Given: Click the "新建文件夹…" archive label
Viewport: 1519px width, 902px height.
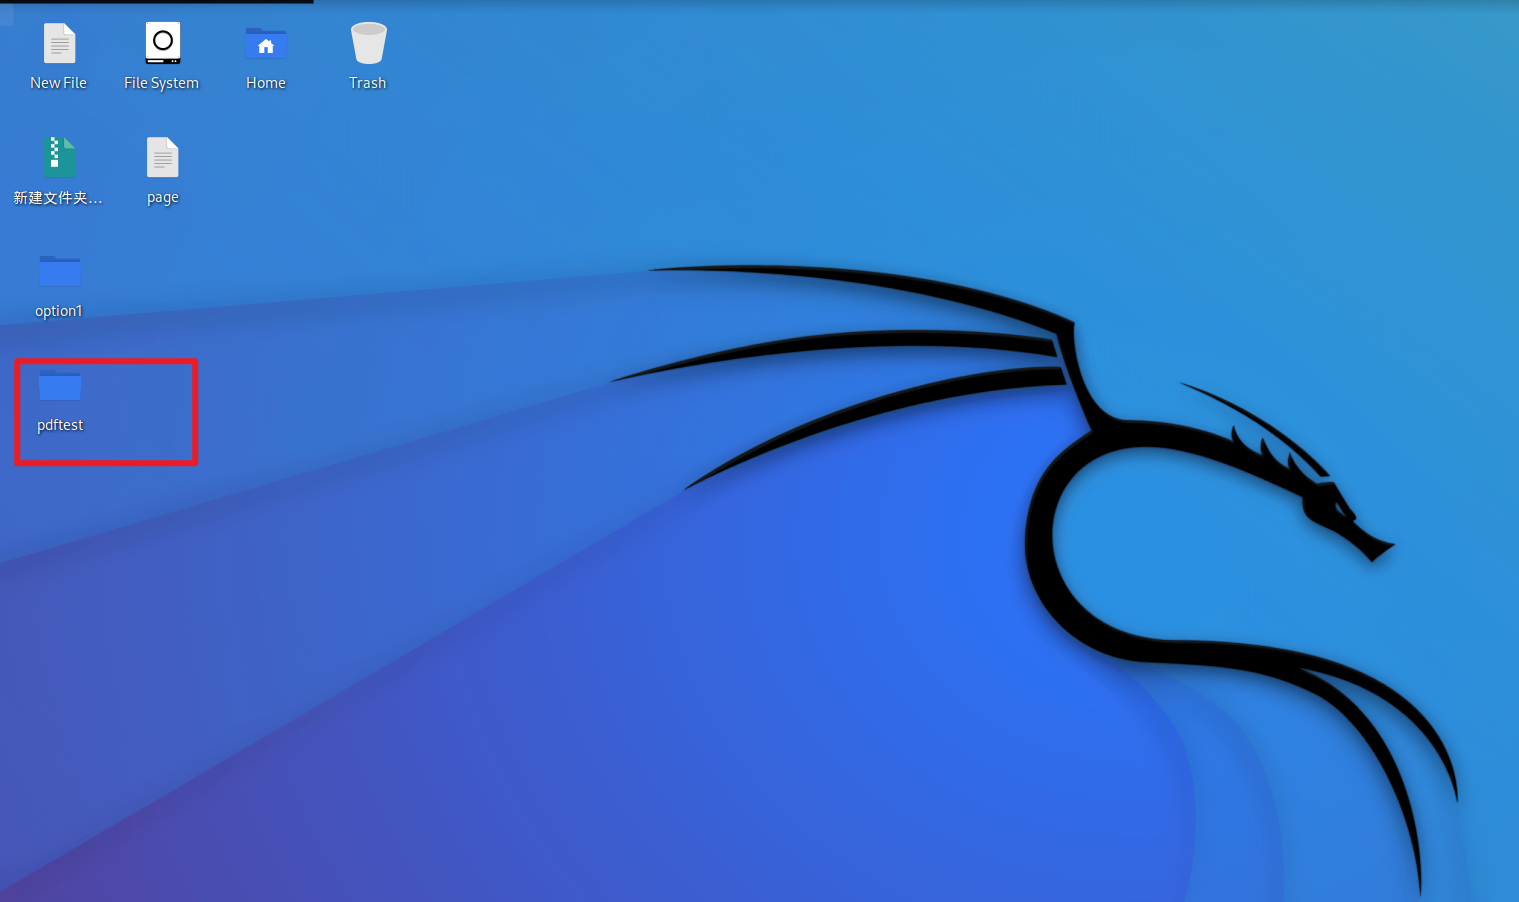Looking at the screenshot, I should pos(58,198).
